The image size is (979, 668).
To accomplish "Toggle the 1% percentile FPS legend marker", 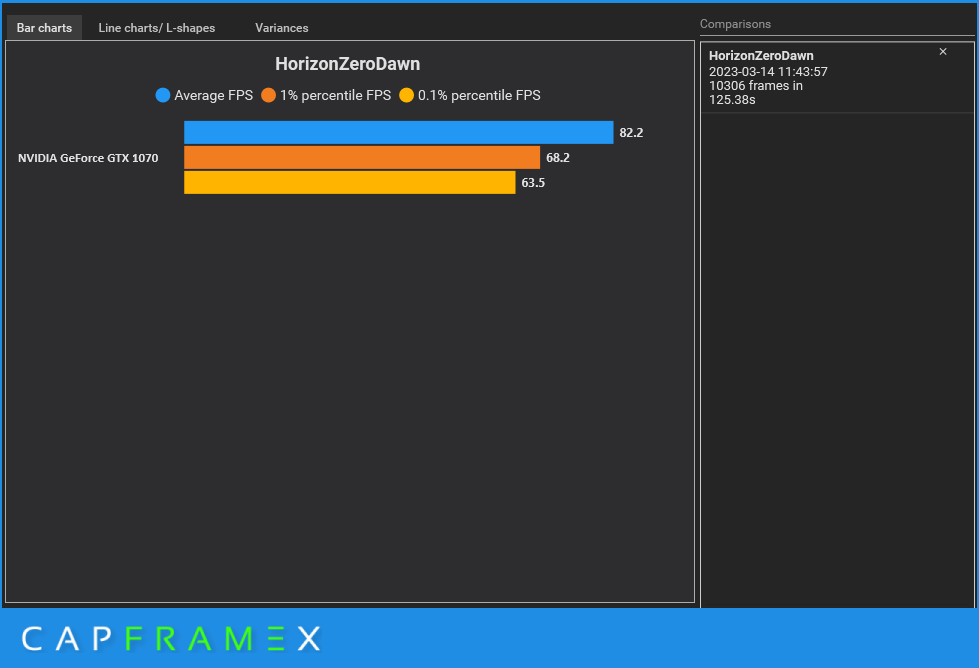I will pos(268,96).
